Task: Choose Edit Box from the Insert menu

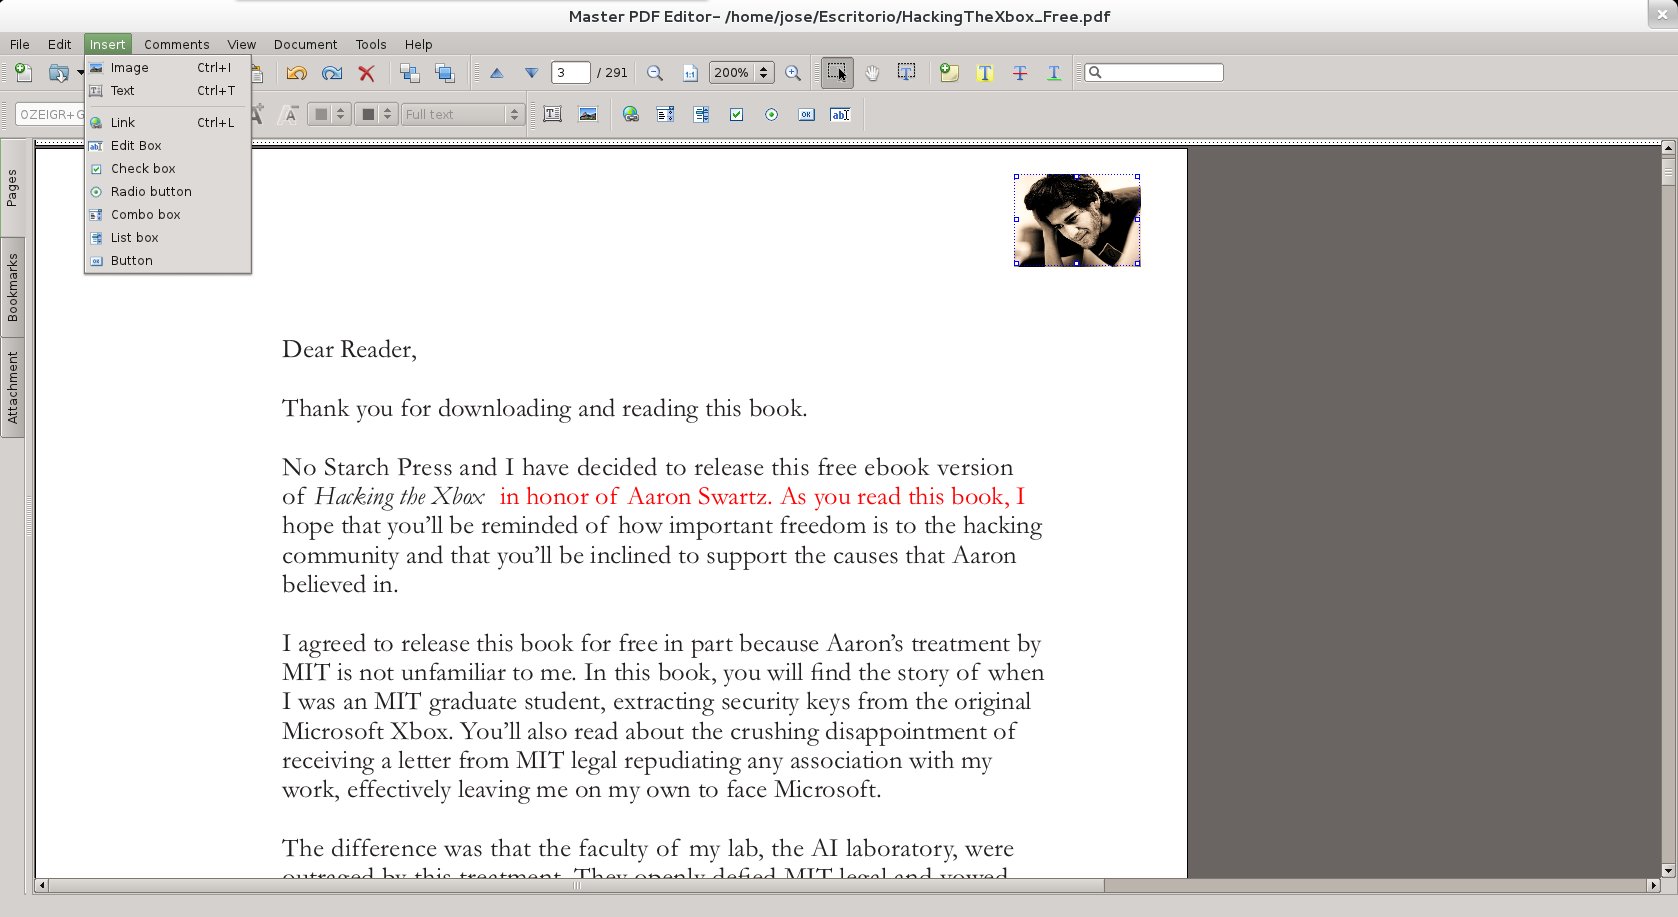Action: [x=167, y=146]
